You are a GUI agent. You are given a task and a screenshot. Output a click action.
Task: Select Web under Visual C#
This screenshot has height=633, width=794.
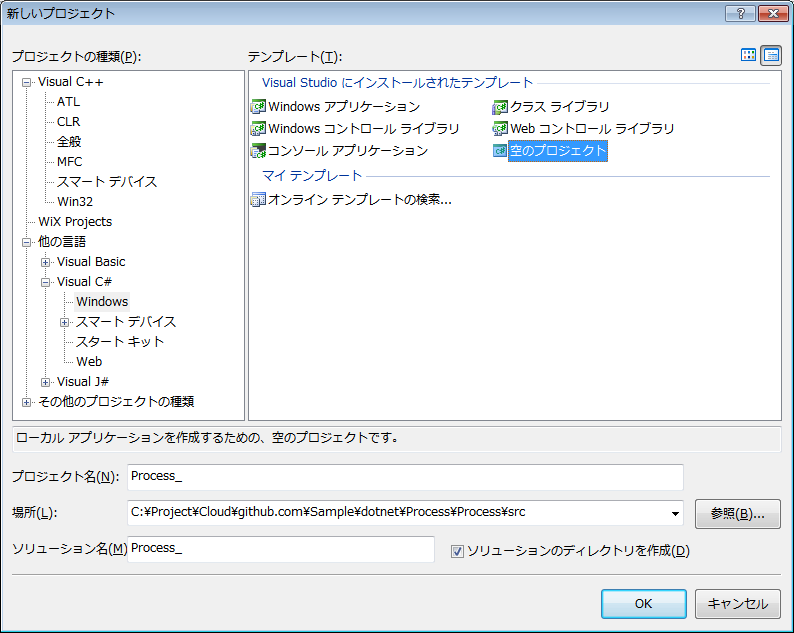[x=89, y=362]
